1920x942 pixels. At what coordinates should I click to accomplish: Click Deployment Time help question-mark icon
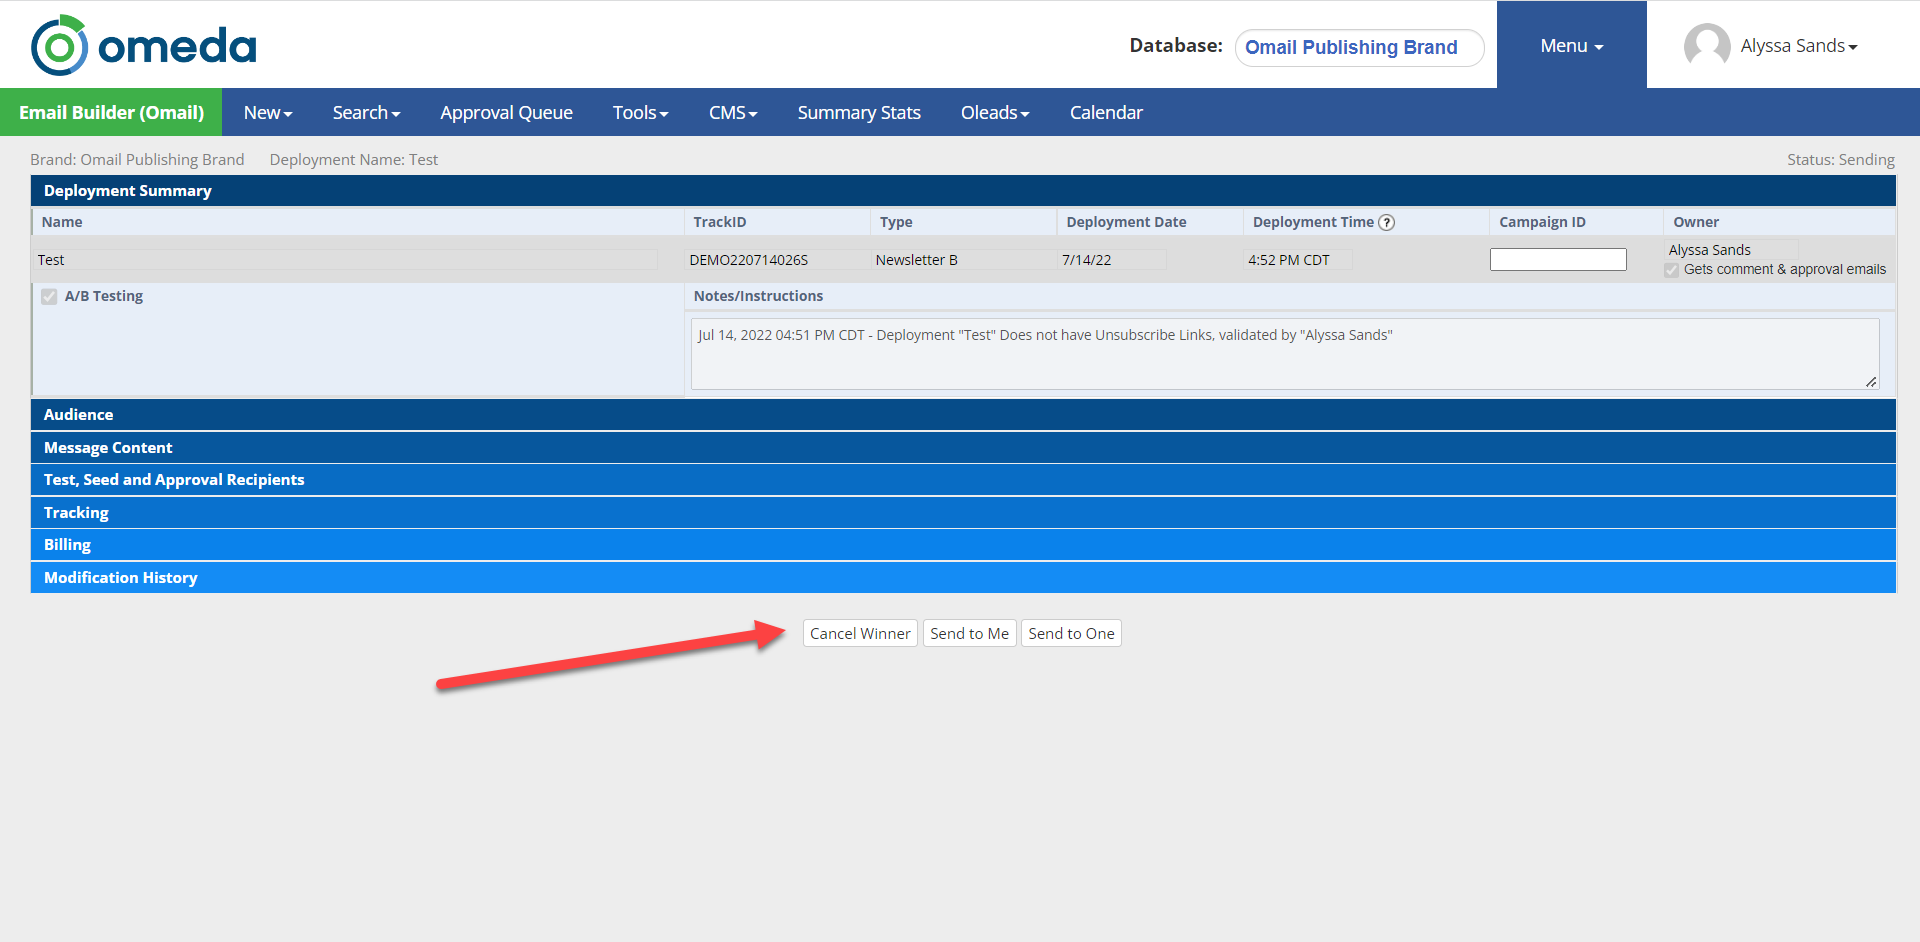1386,222
